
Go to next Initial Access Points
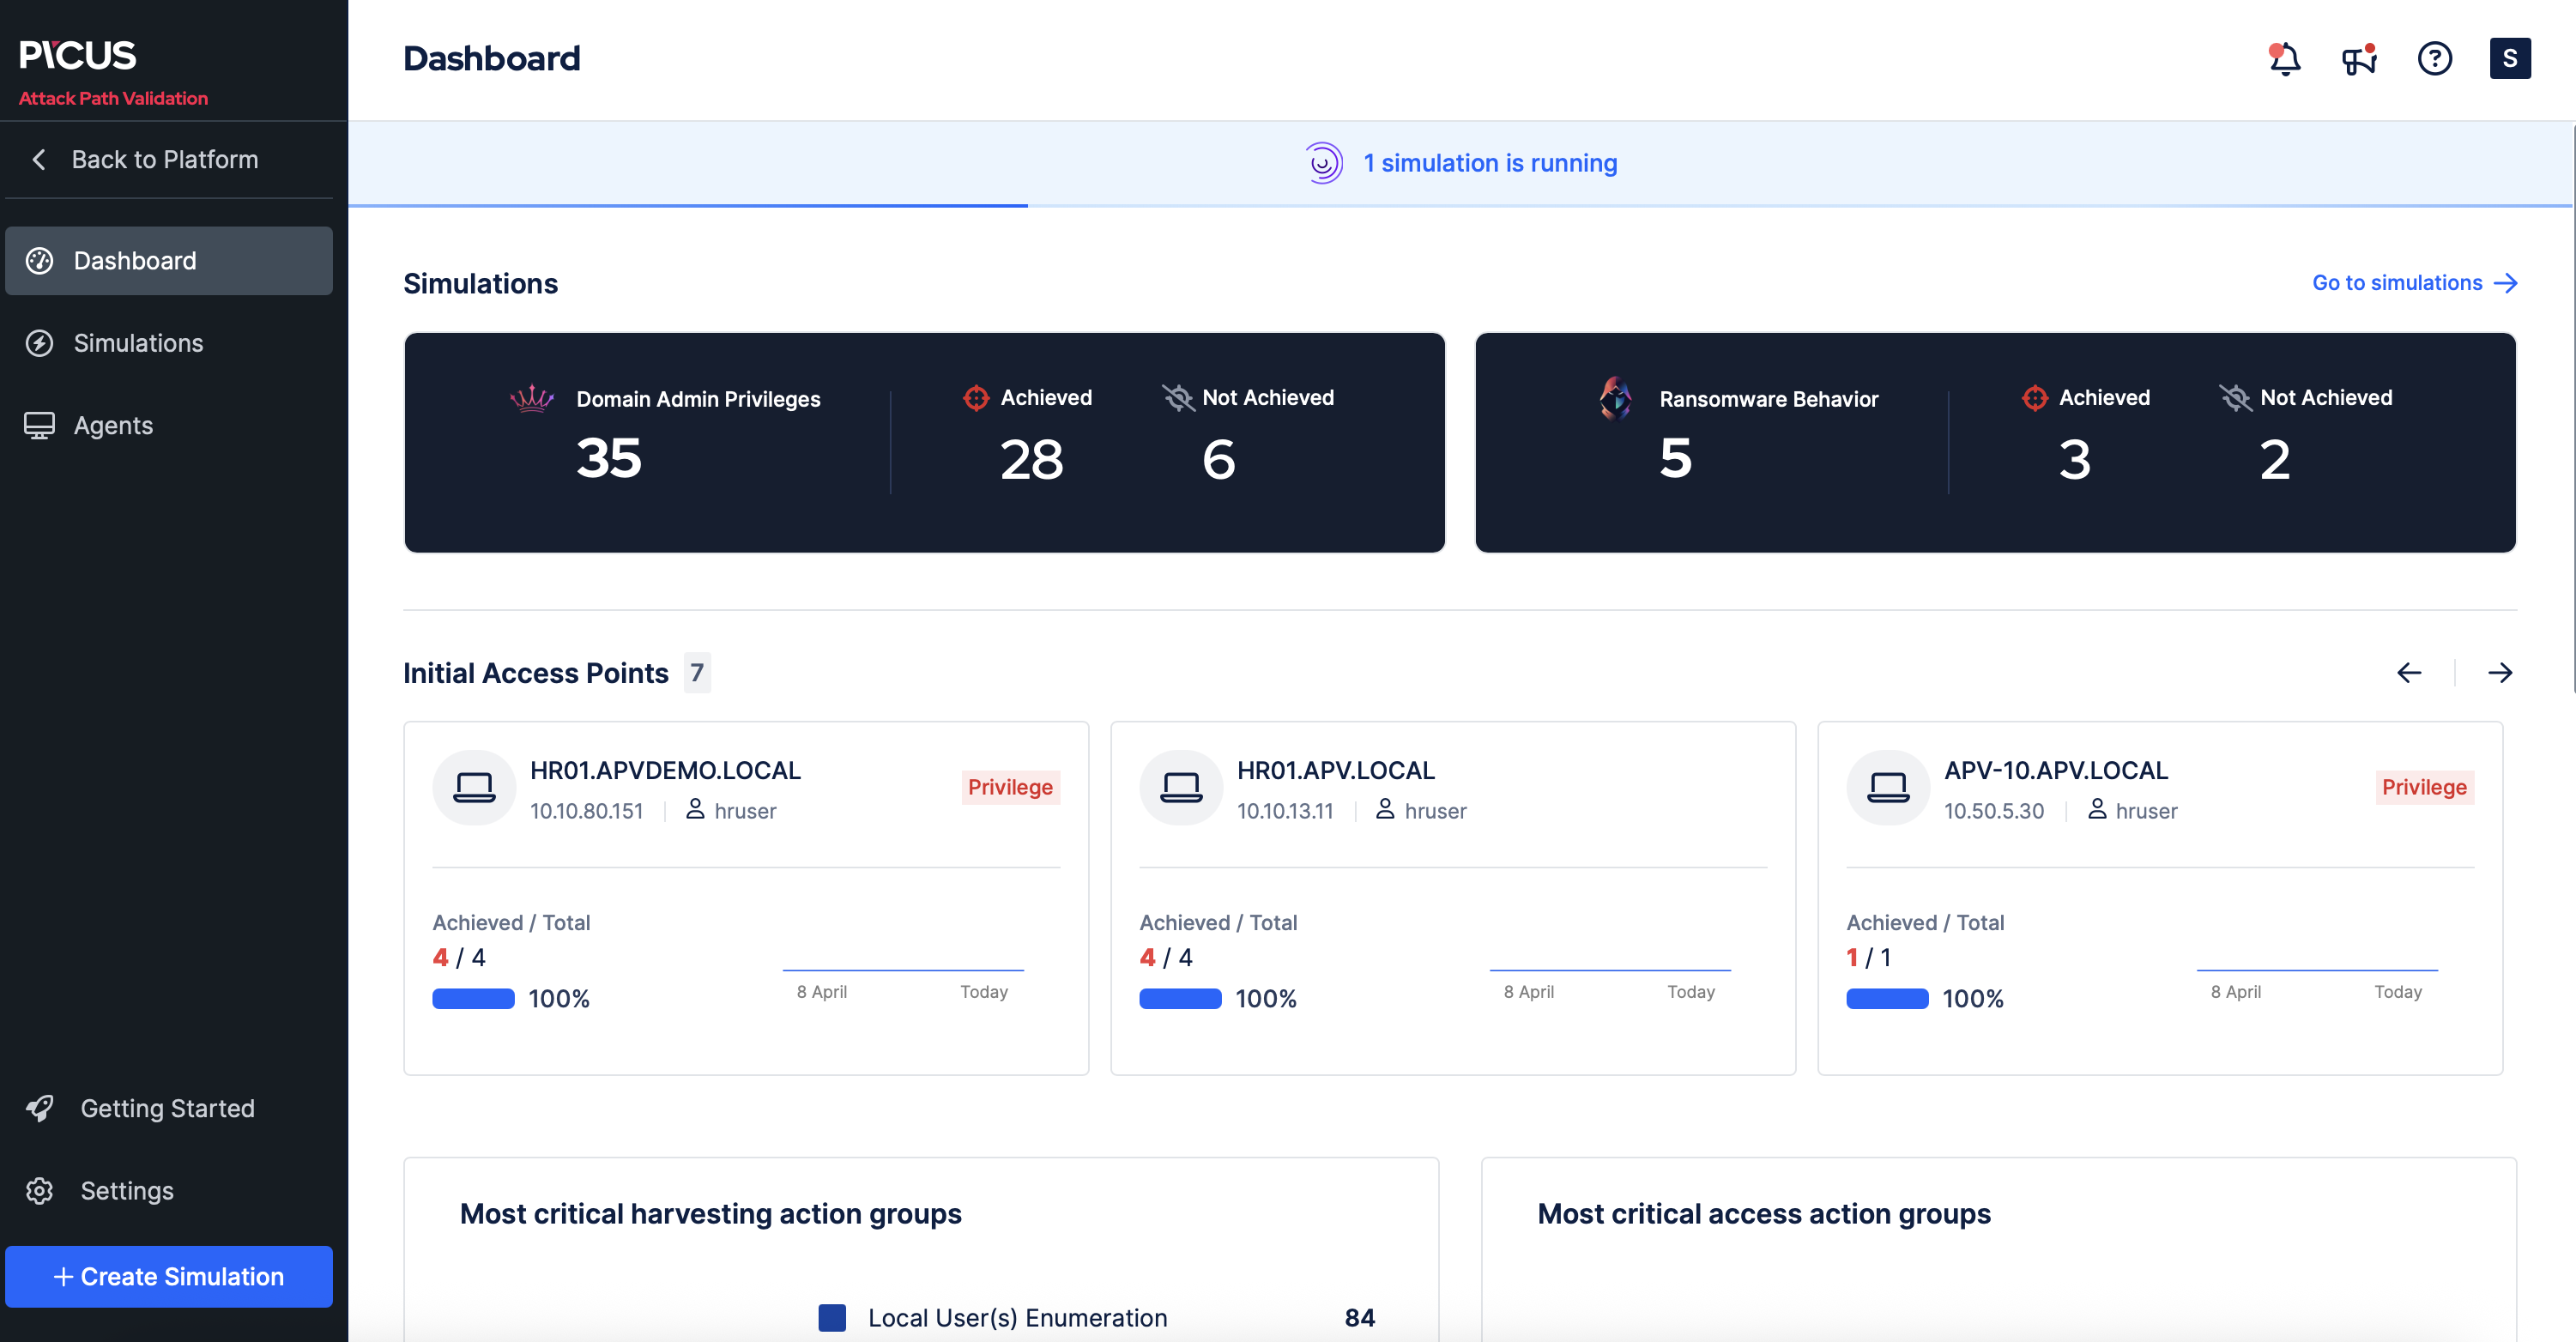pyautogui.click(x=2499, y=673)
